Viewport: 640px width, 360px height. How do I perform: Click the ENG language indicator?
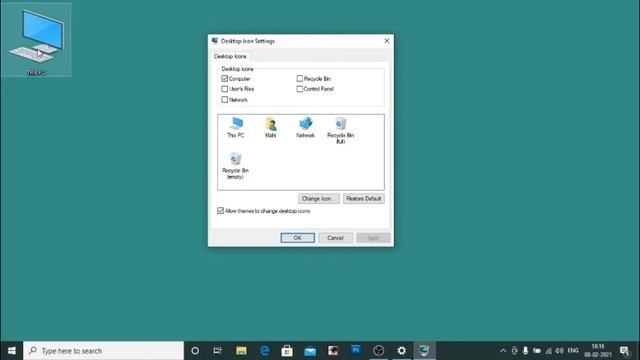pos(573,351)
